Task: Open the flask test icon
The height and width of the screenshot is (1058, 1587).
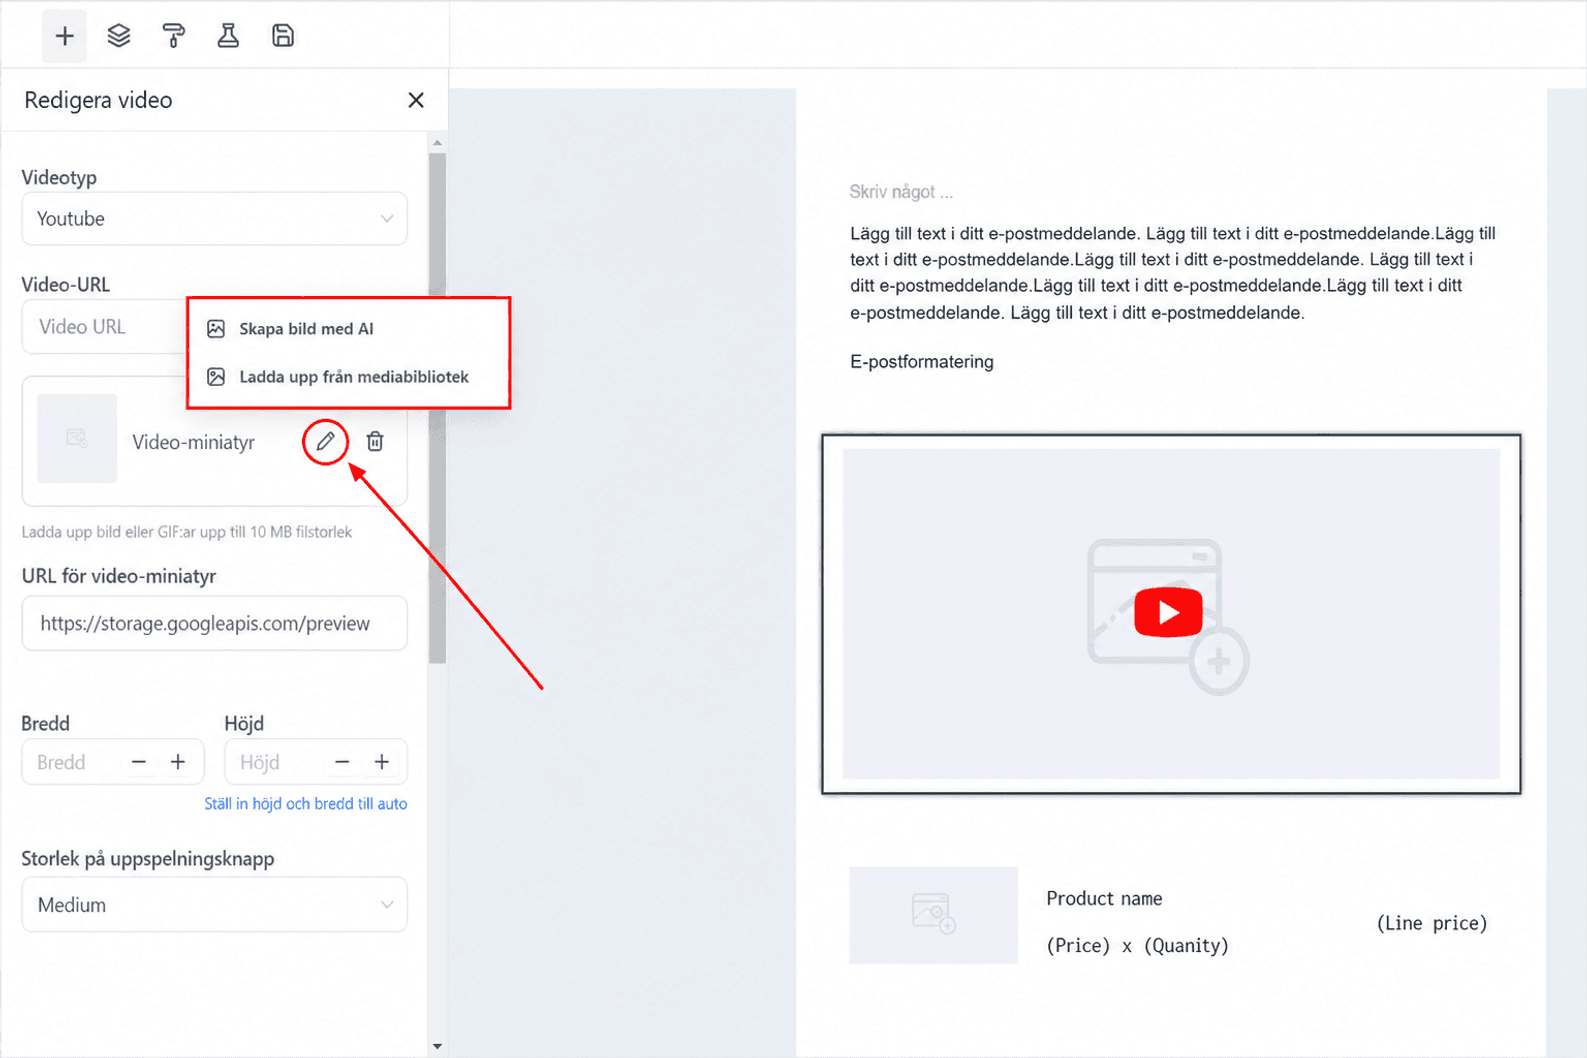Action: 228,36
